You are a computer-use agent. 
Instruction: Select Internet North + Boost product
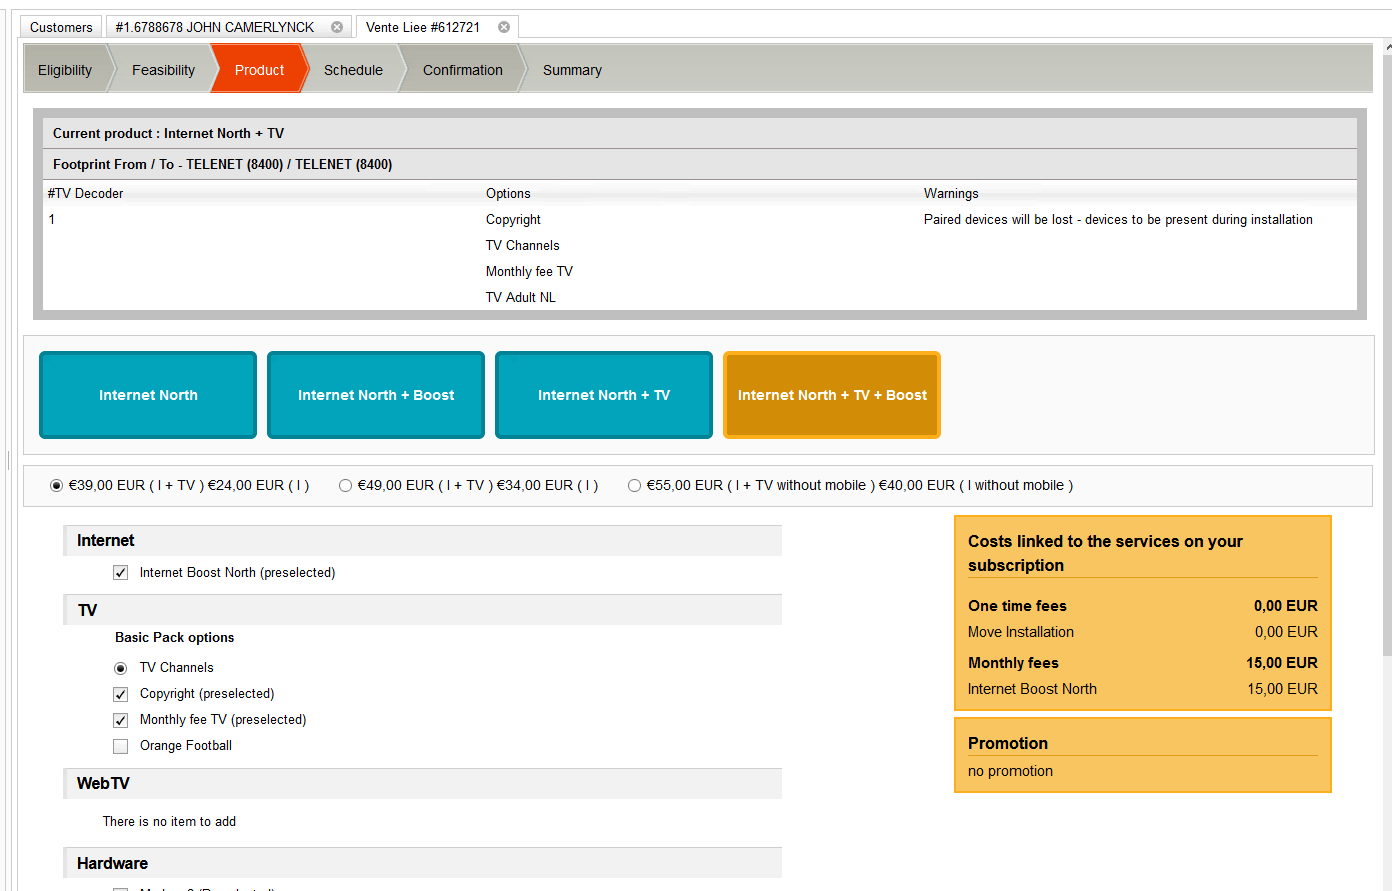[x=376, y=395]
